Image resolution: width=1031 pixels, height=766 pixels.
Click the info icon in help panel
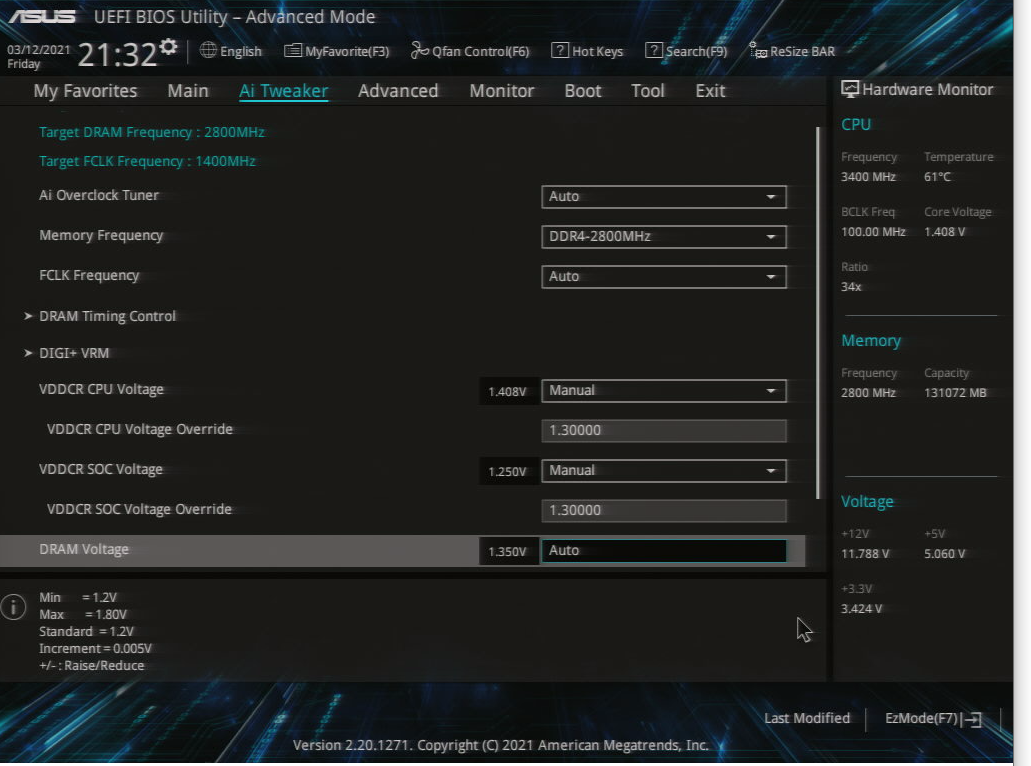(x=13, y=607)
